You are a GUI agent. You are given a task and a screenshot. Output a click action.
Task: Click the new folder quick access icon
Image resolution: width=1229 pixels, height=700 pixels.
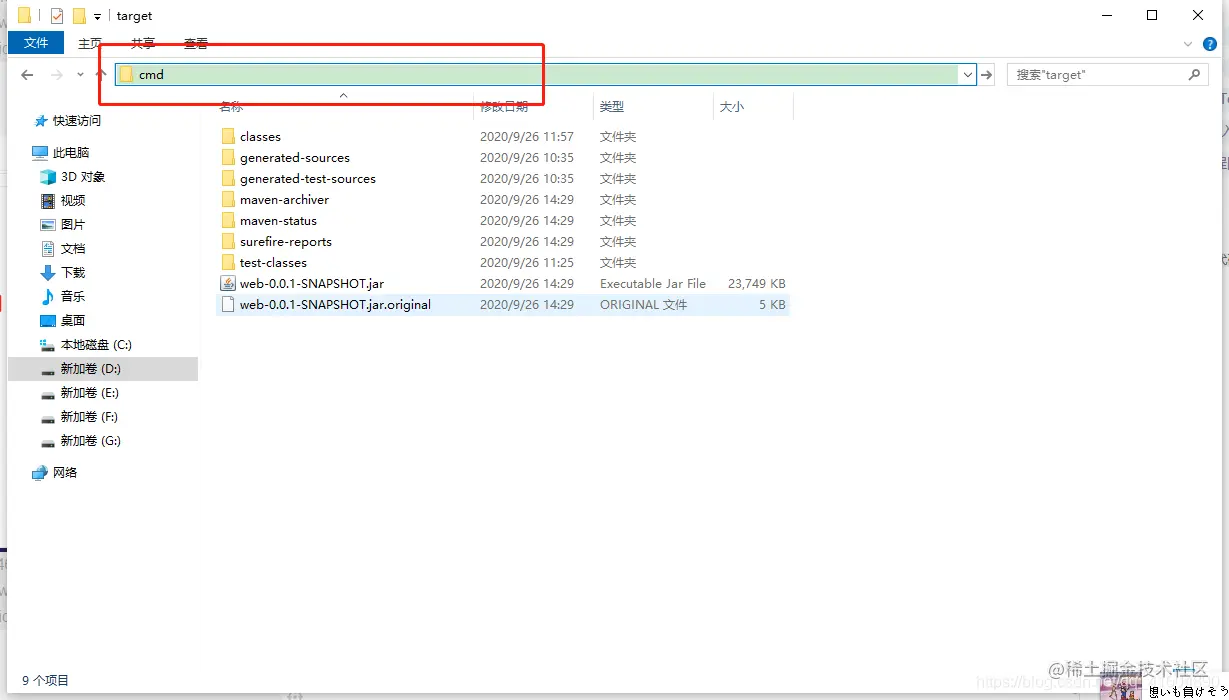coord(79,16)
